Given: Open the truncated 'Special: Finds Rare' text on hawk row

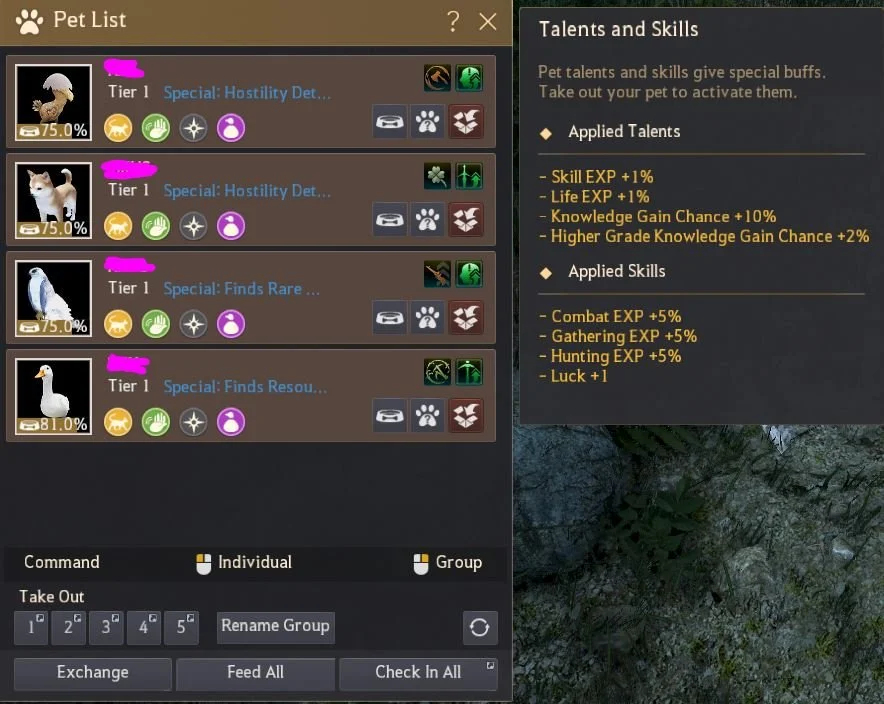Looking at the screenshot, I should [241, 289].
